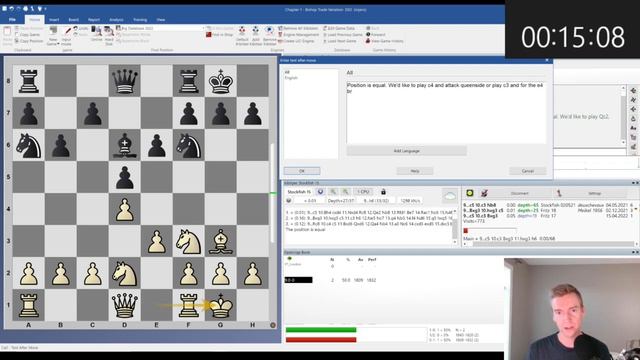The width and height of the screenshot is (640, 360).
Task: Toggle the engine lock icon
Action: pos(383,192)
